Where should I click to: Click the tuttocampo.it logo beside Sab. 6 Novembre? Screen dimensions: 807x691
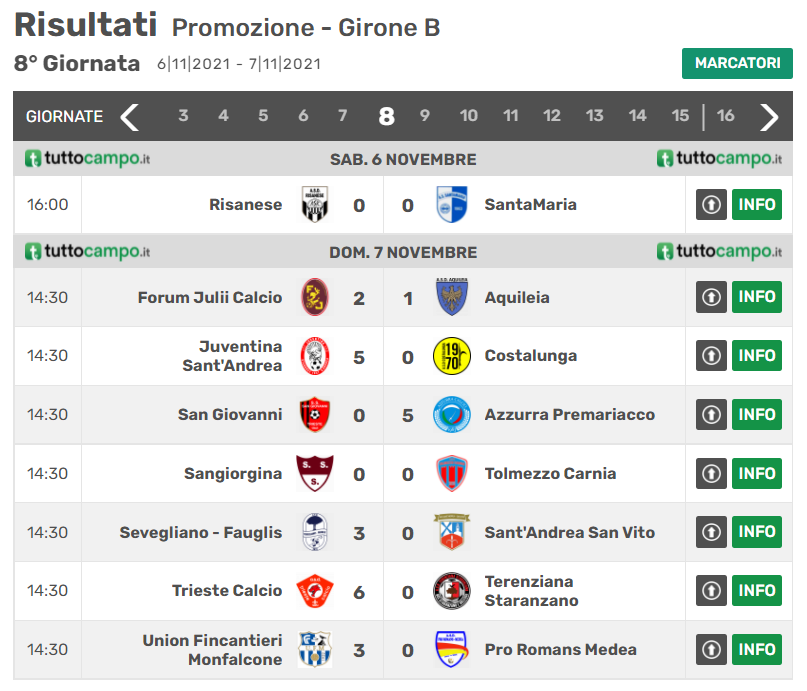(88, 159)
